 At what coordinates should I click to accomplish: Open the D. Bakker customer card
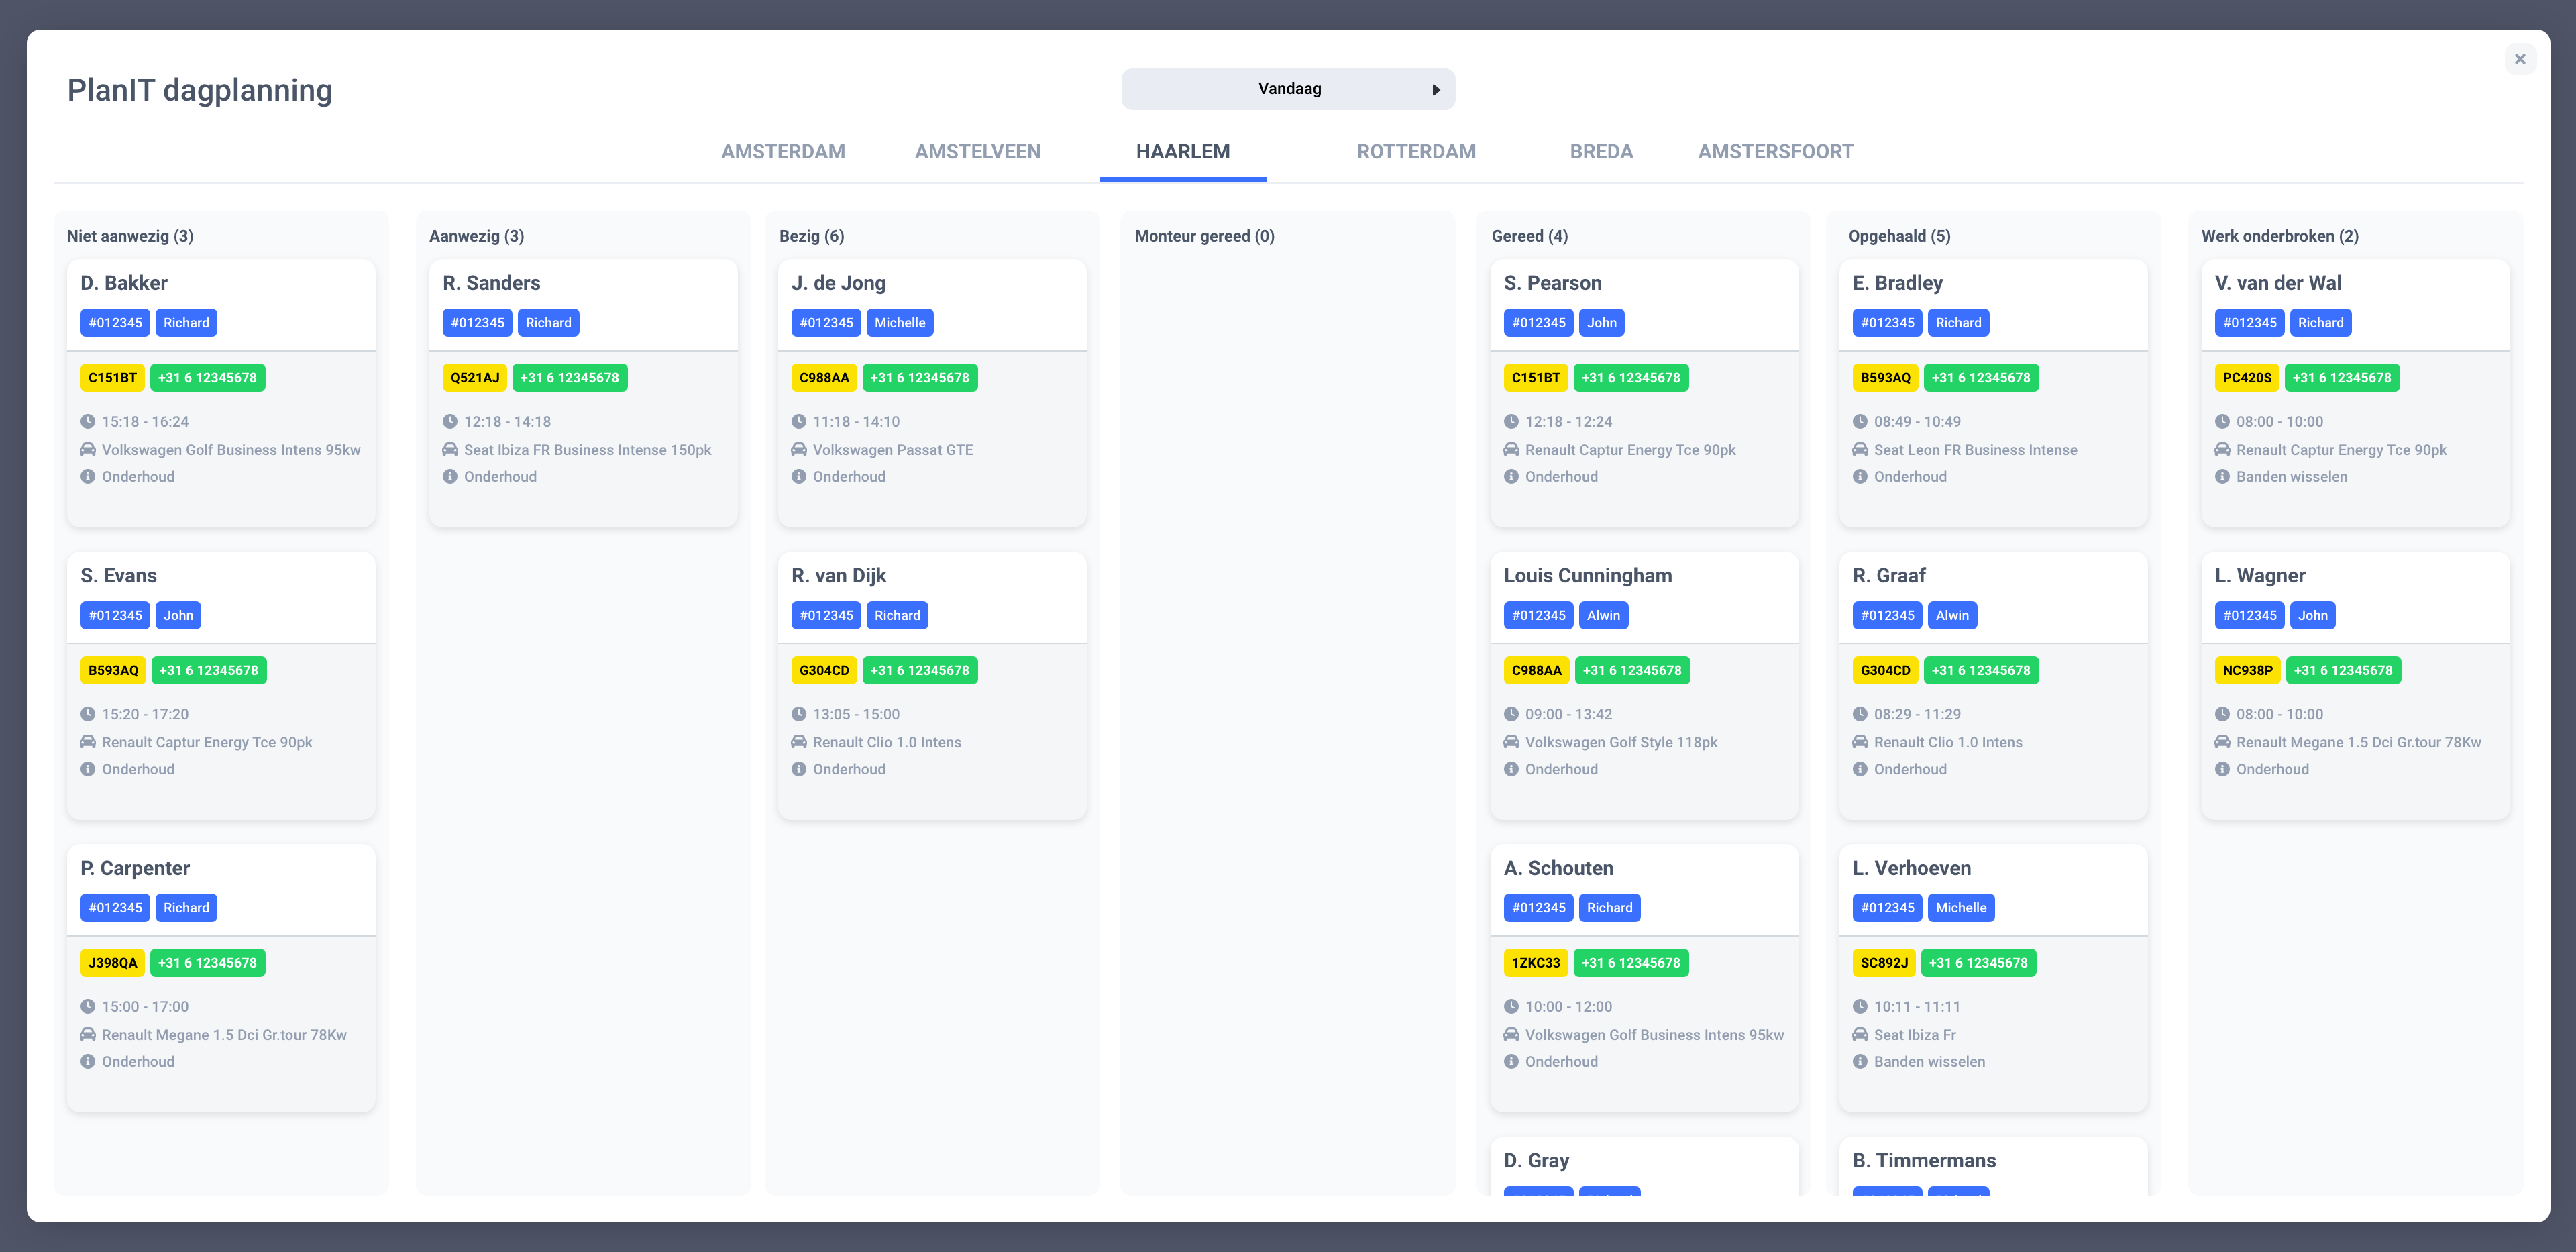(221, 393)
